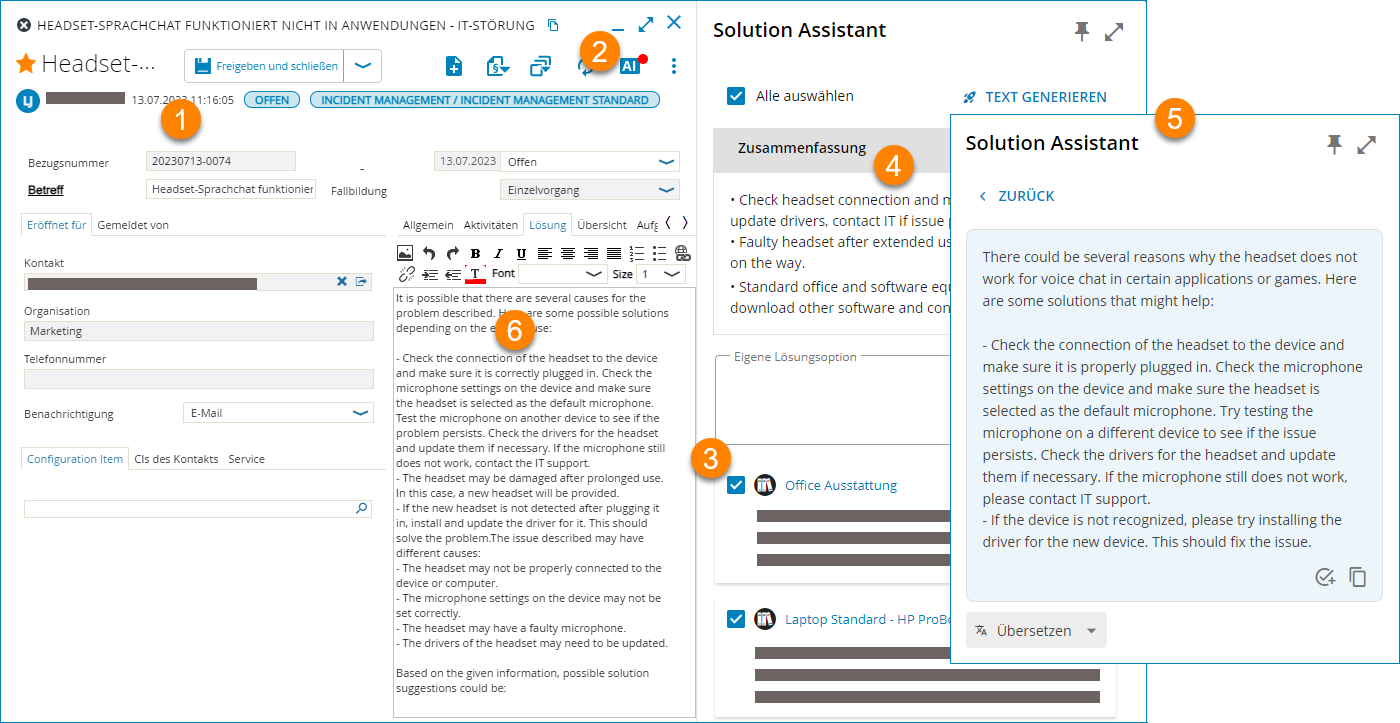Align text left
Viewport: 1400px width, 723px height.
click(545, 253)
